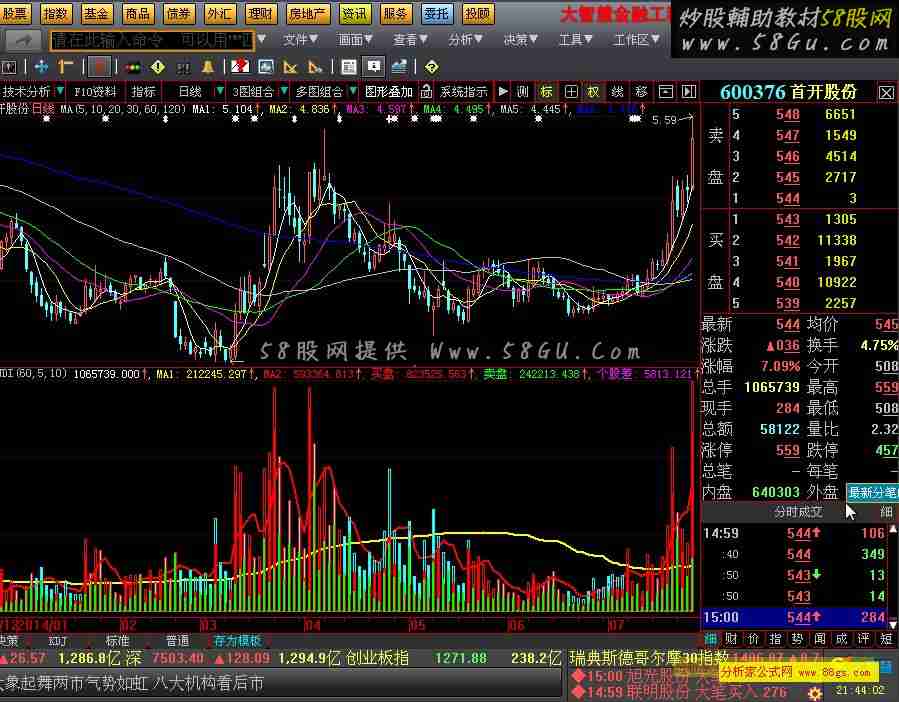
Task: Click the 系统指示 button
Action: pyautogui.click(x=463, y=91)
